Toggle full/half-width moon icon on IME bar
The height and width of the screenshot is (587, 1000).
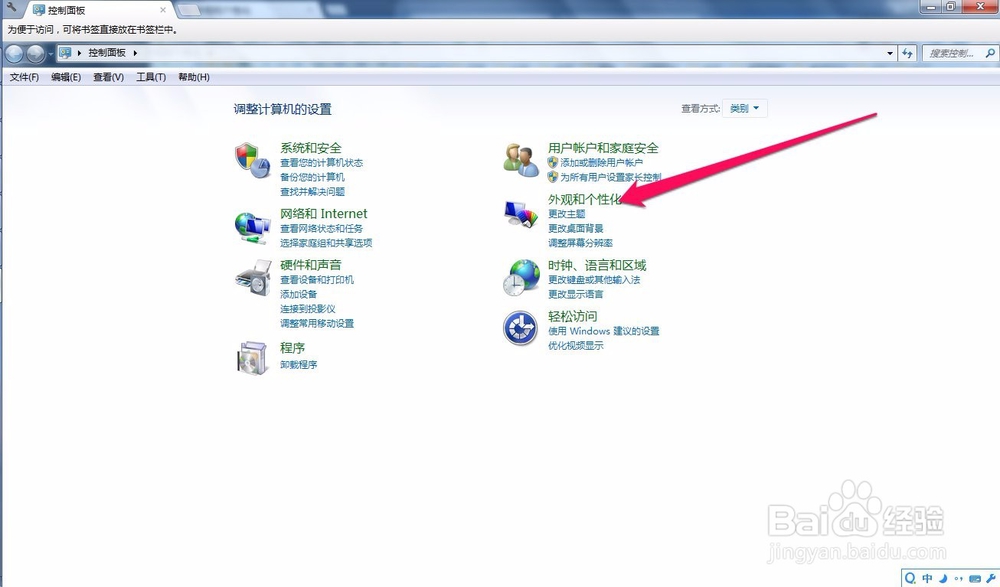point(943,576)
